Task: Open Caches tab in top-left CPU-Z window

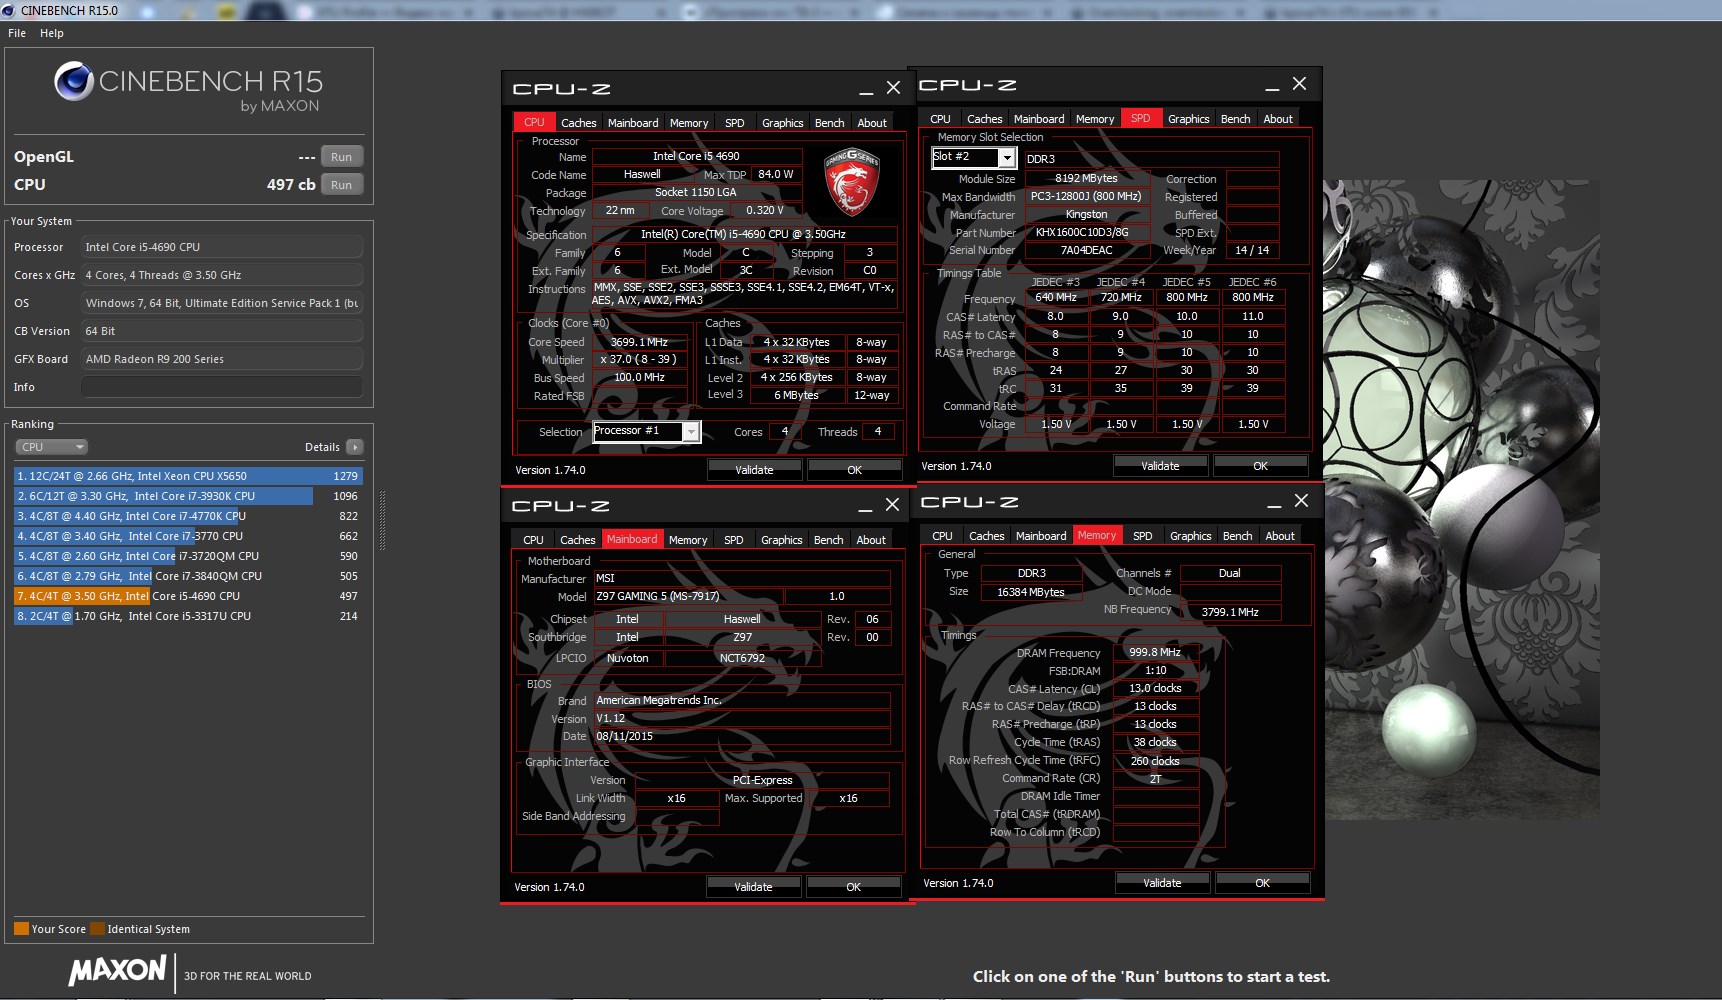Action: pos(578,123)
